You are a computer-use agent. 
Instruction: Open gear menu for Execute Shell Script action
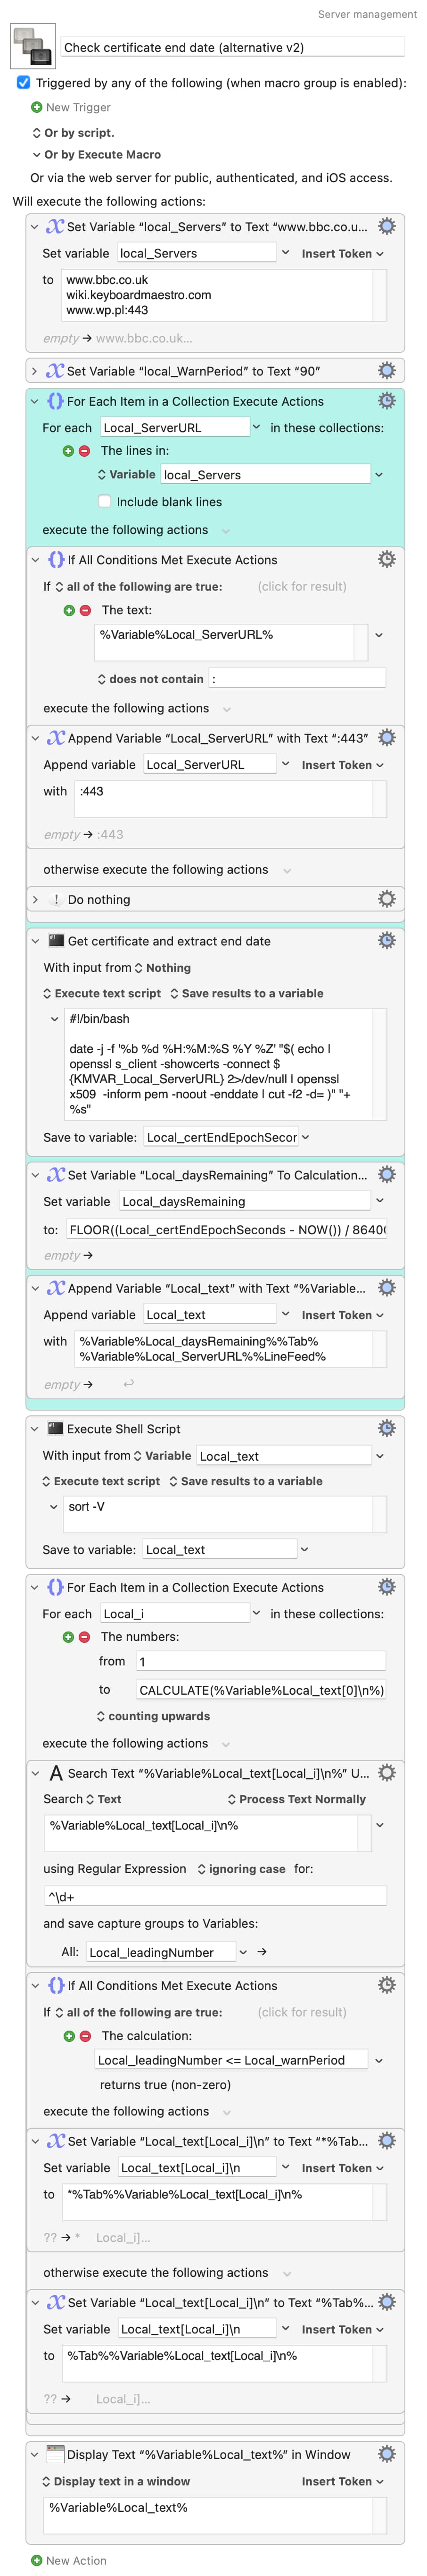tap(387, 1428)
